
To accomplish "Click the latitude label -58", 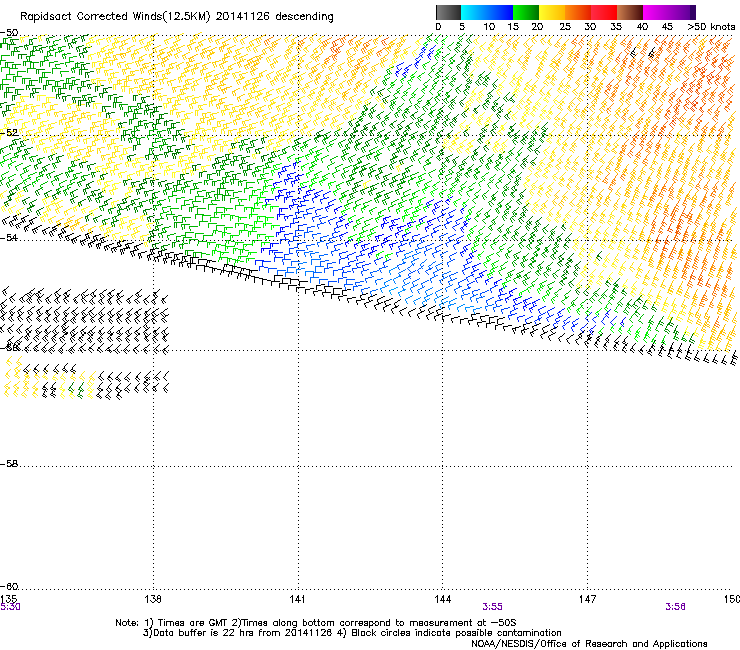I will click(9, 464).
